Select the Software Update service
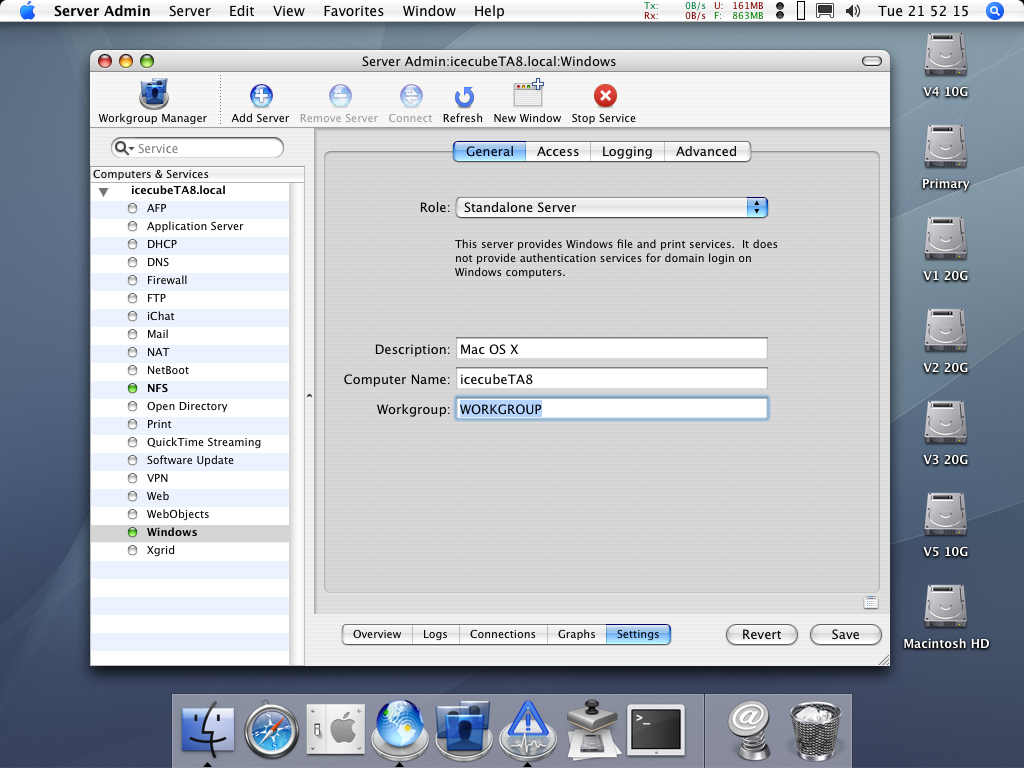This screenshot has width=1024, height=768. (x=189, y=460)
